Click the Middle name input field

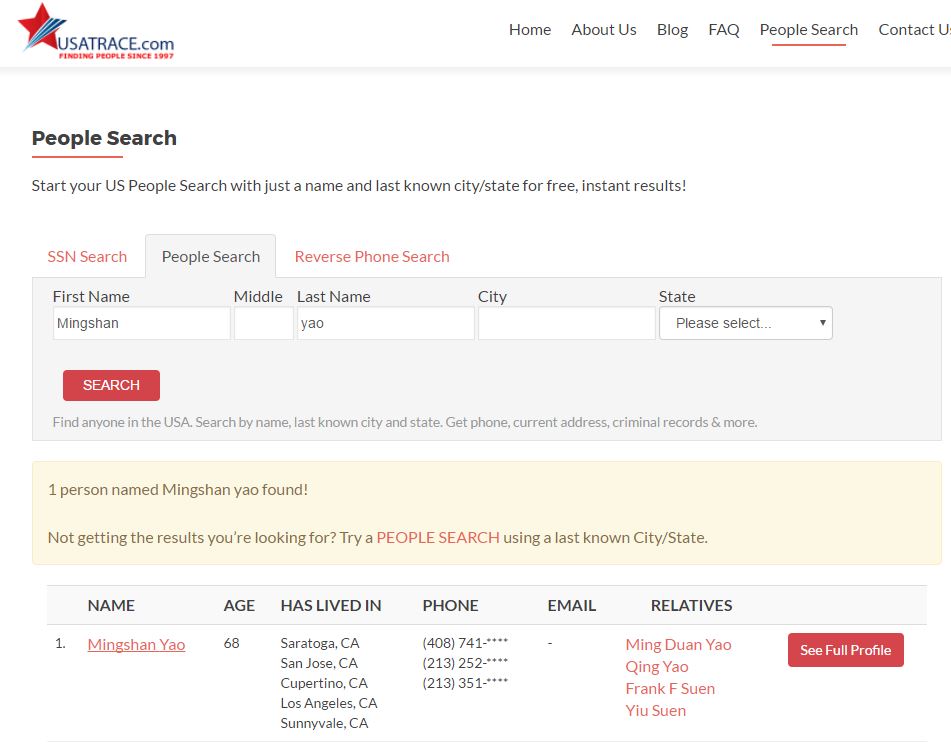263,323
